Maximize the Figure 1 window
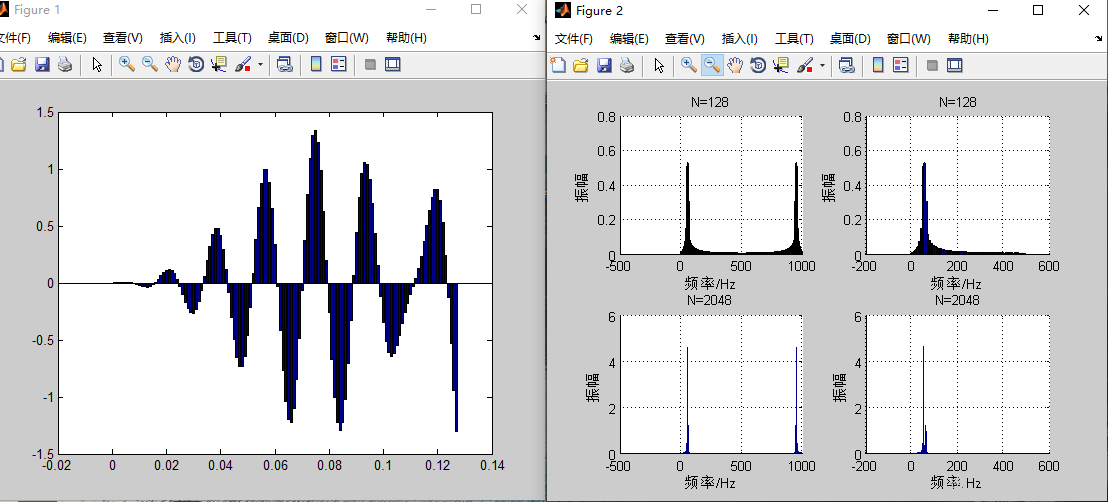Viewport: 1108px width, 502px height. click(x=476, y=9)
